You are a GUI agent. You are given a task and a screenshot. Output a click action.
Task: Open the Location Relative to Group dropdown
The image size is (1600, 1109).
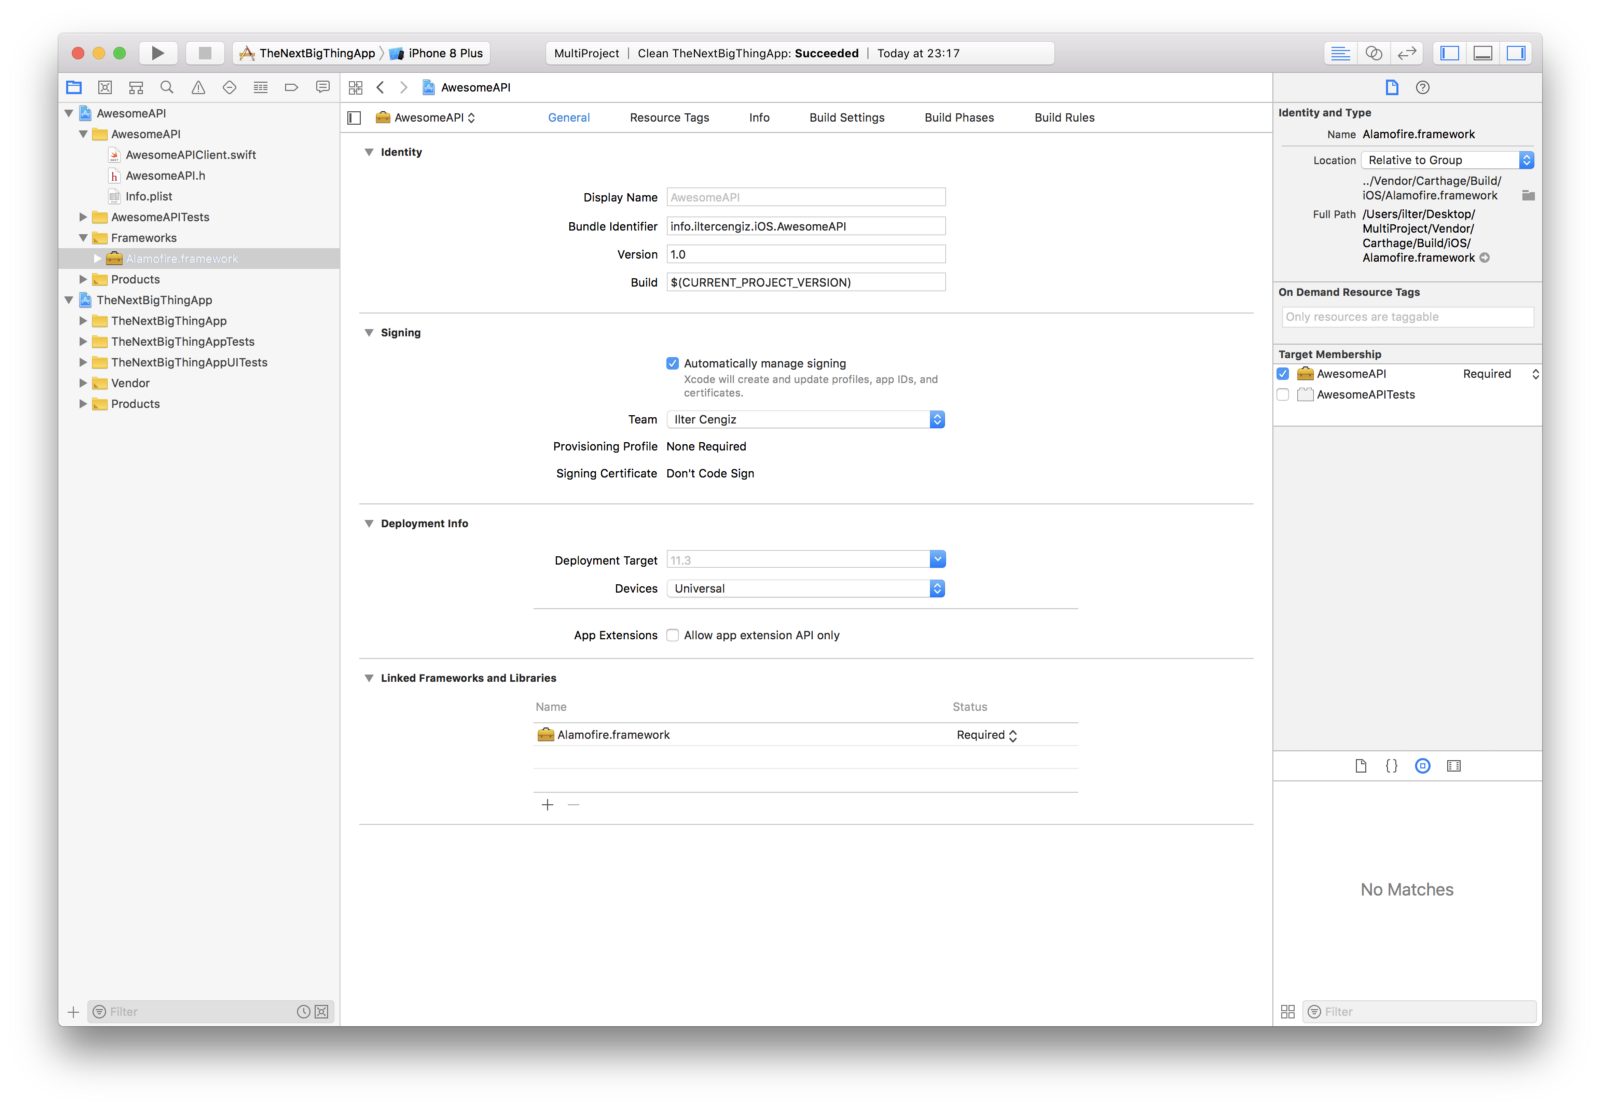point(1447,160)
